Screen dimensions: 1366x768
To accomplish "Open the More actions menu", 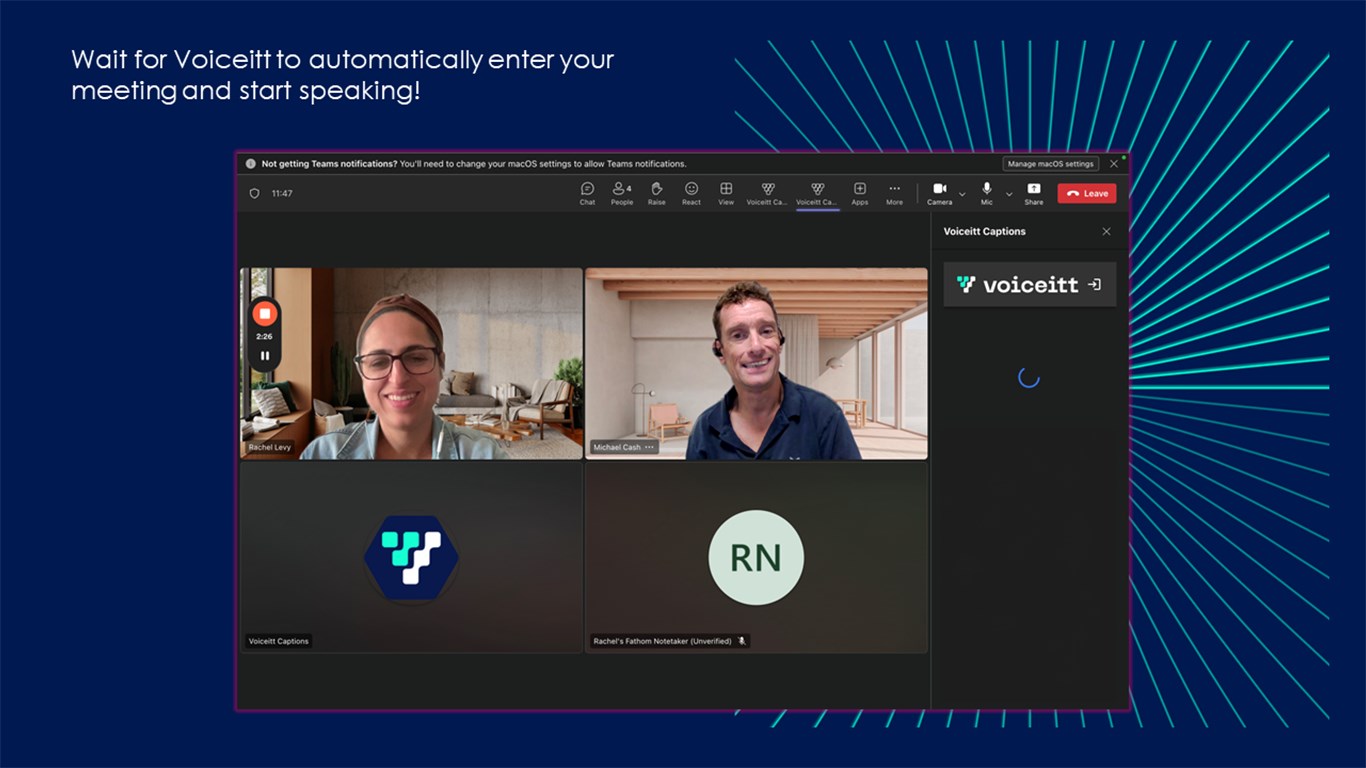I will click(894, 193).
